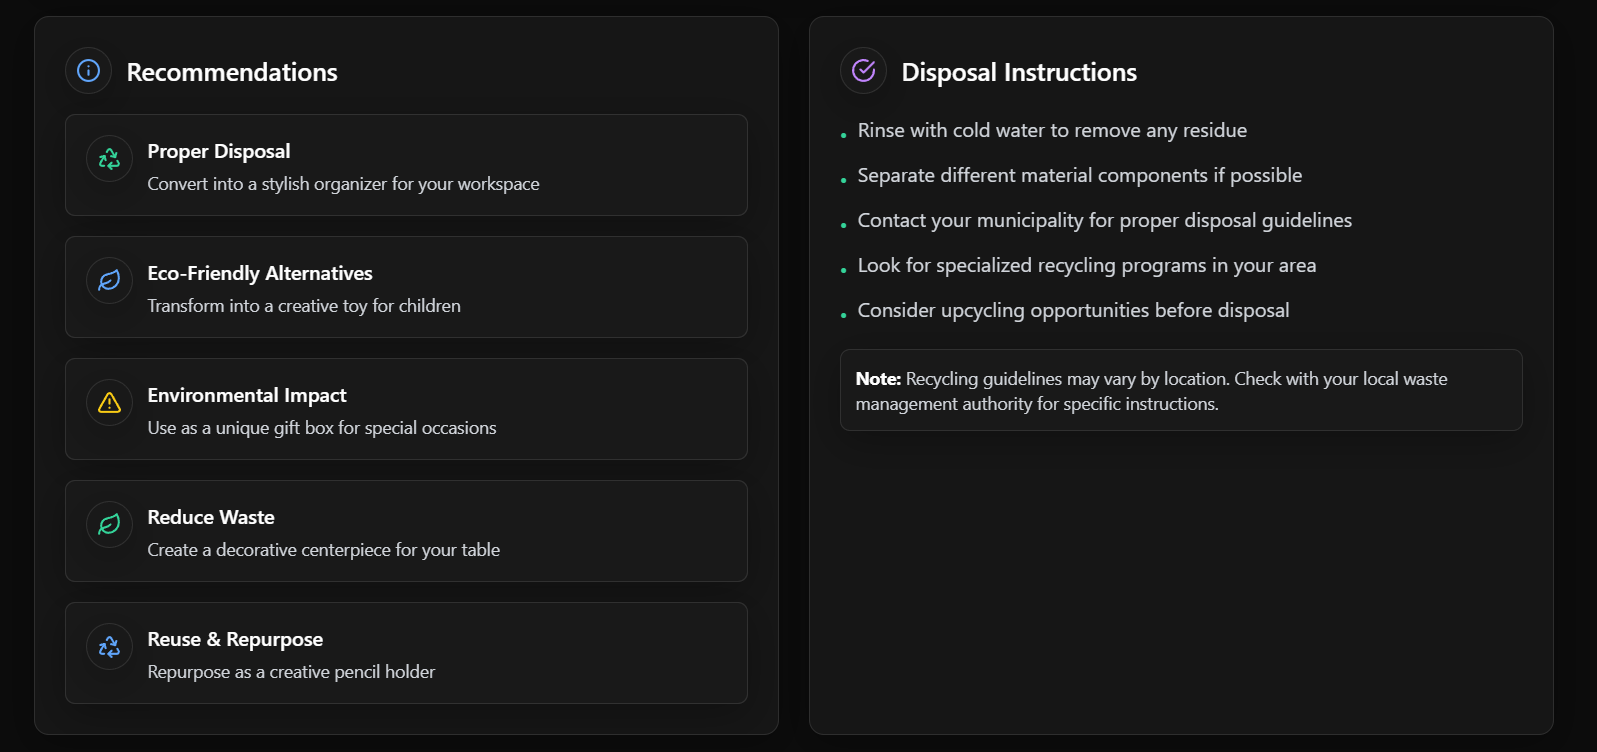
Task: Click the warning triangle icon for Environmental Impact
Action: [x=109, y=403]
